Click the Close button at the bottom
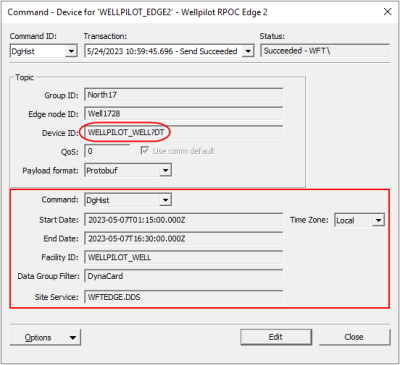 tap(354, 337)
